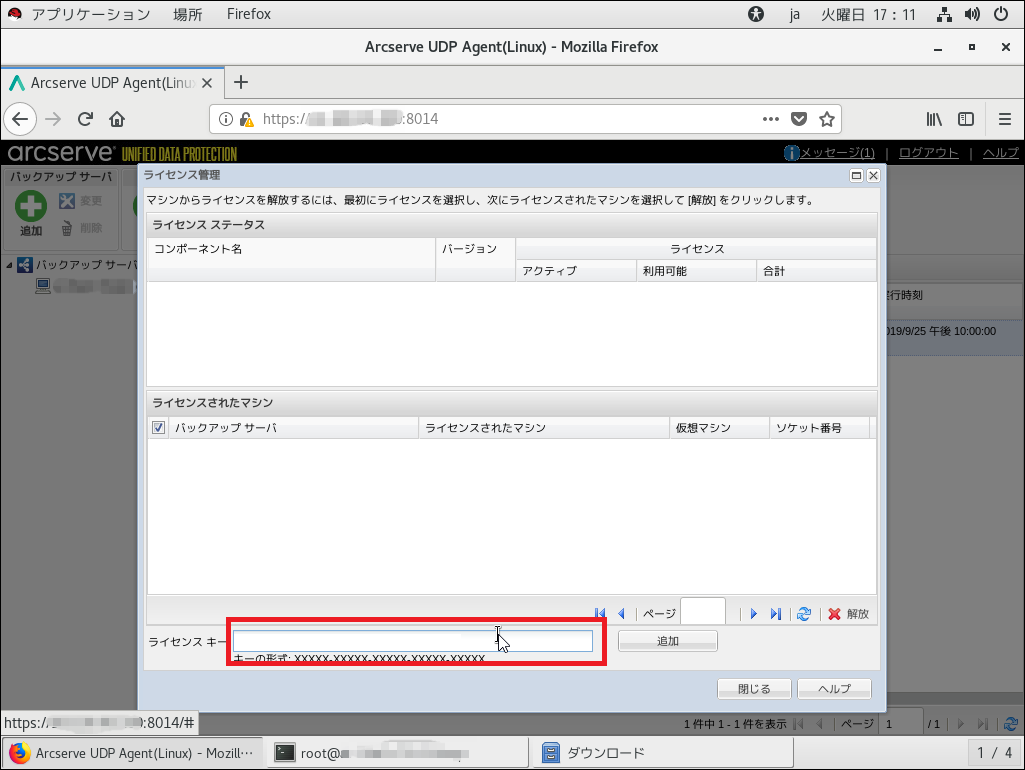The width and height of the screenshot is (1025, 770).
Task: Open the clock showing 火曜日 17:11
Action: (869, 14)
